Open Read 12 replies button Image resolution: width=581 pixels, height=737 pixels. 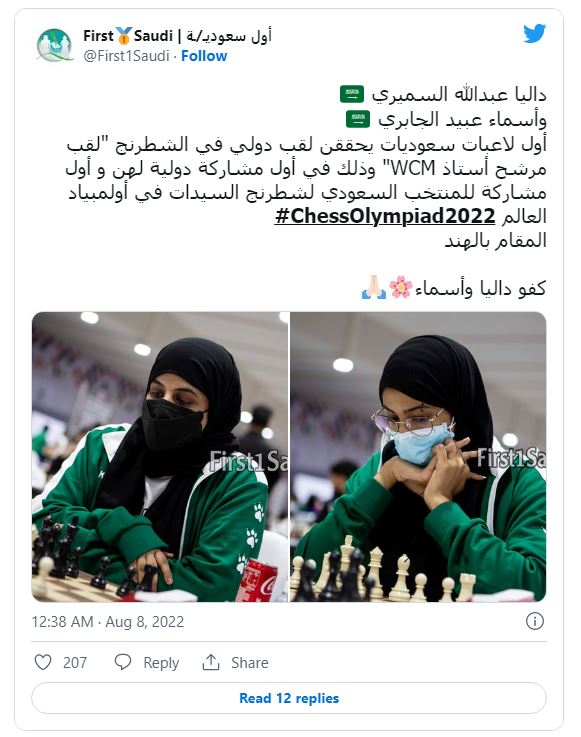coord(289,698)
